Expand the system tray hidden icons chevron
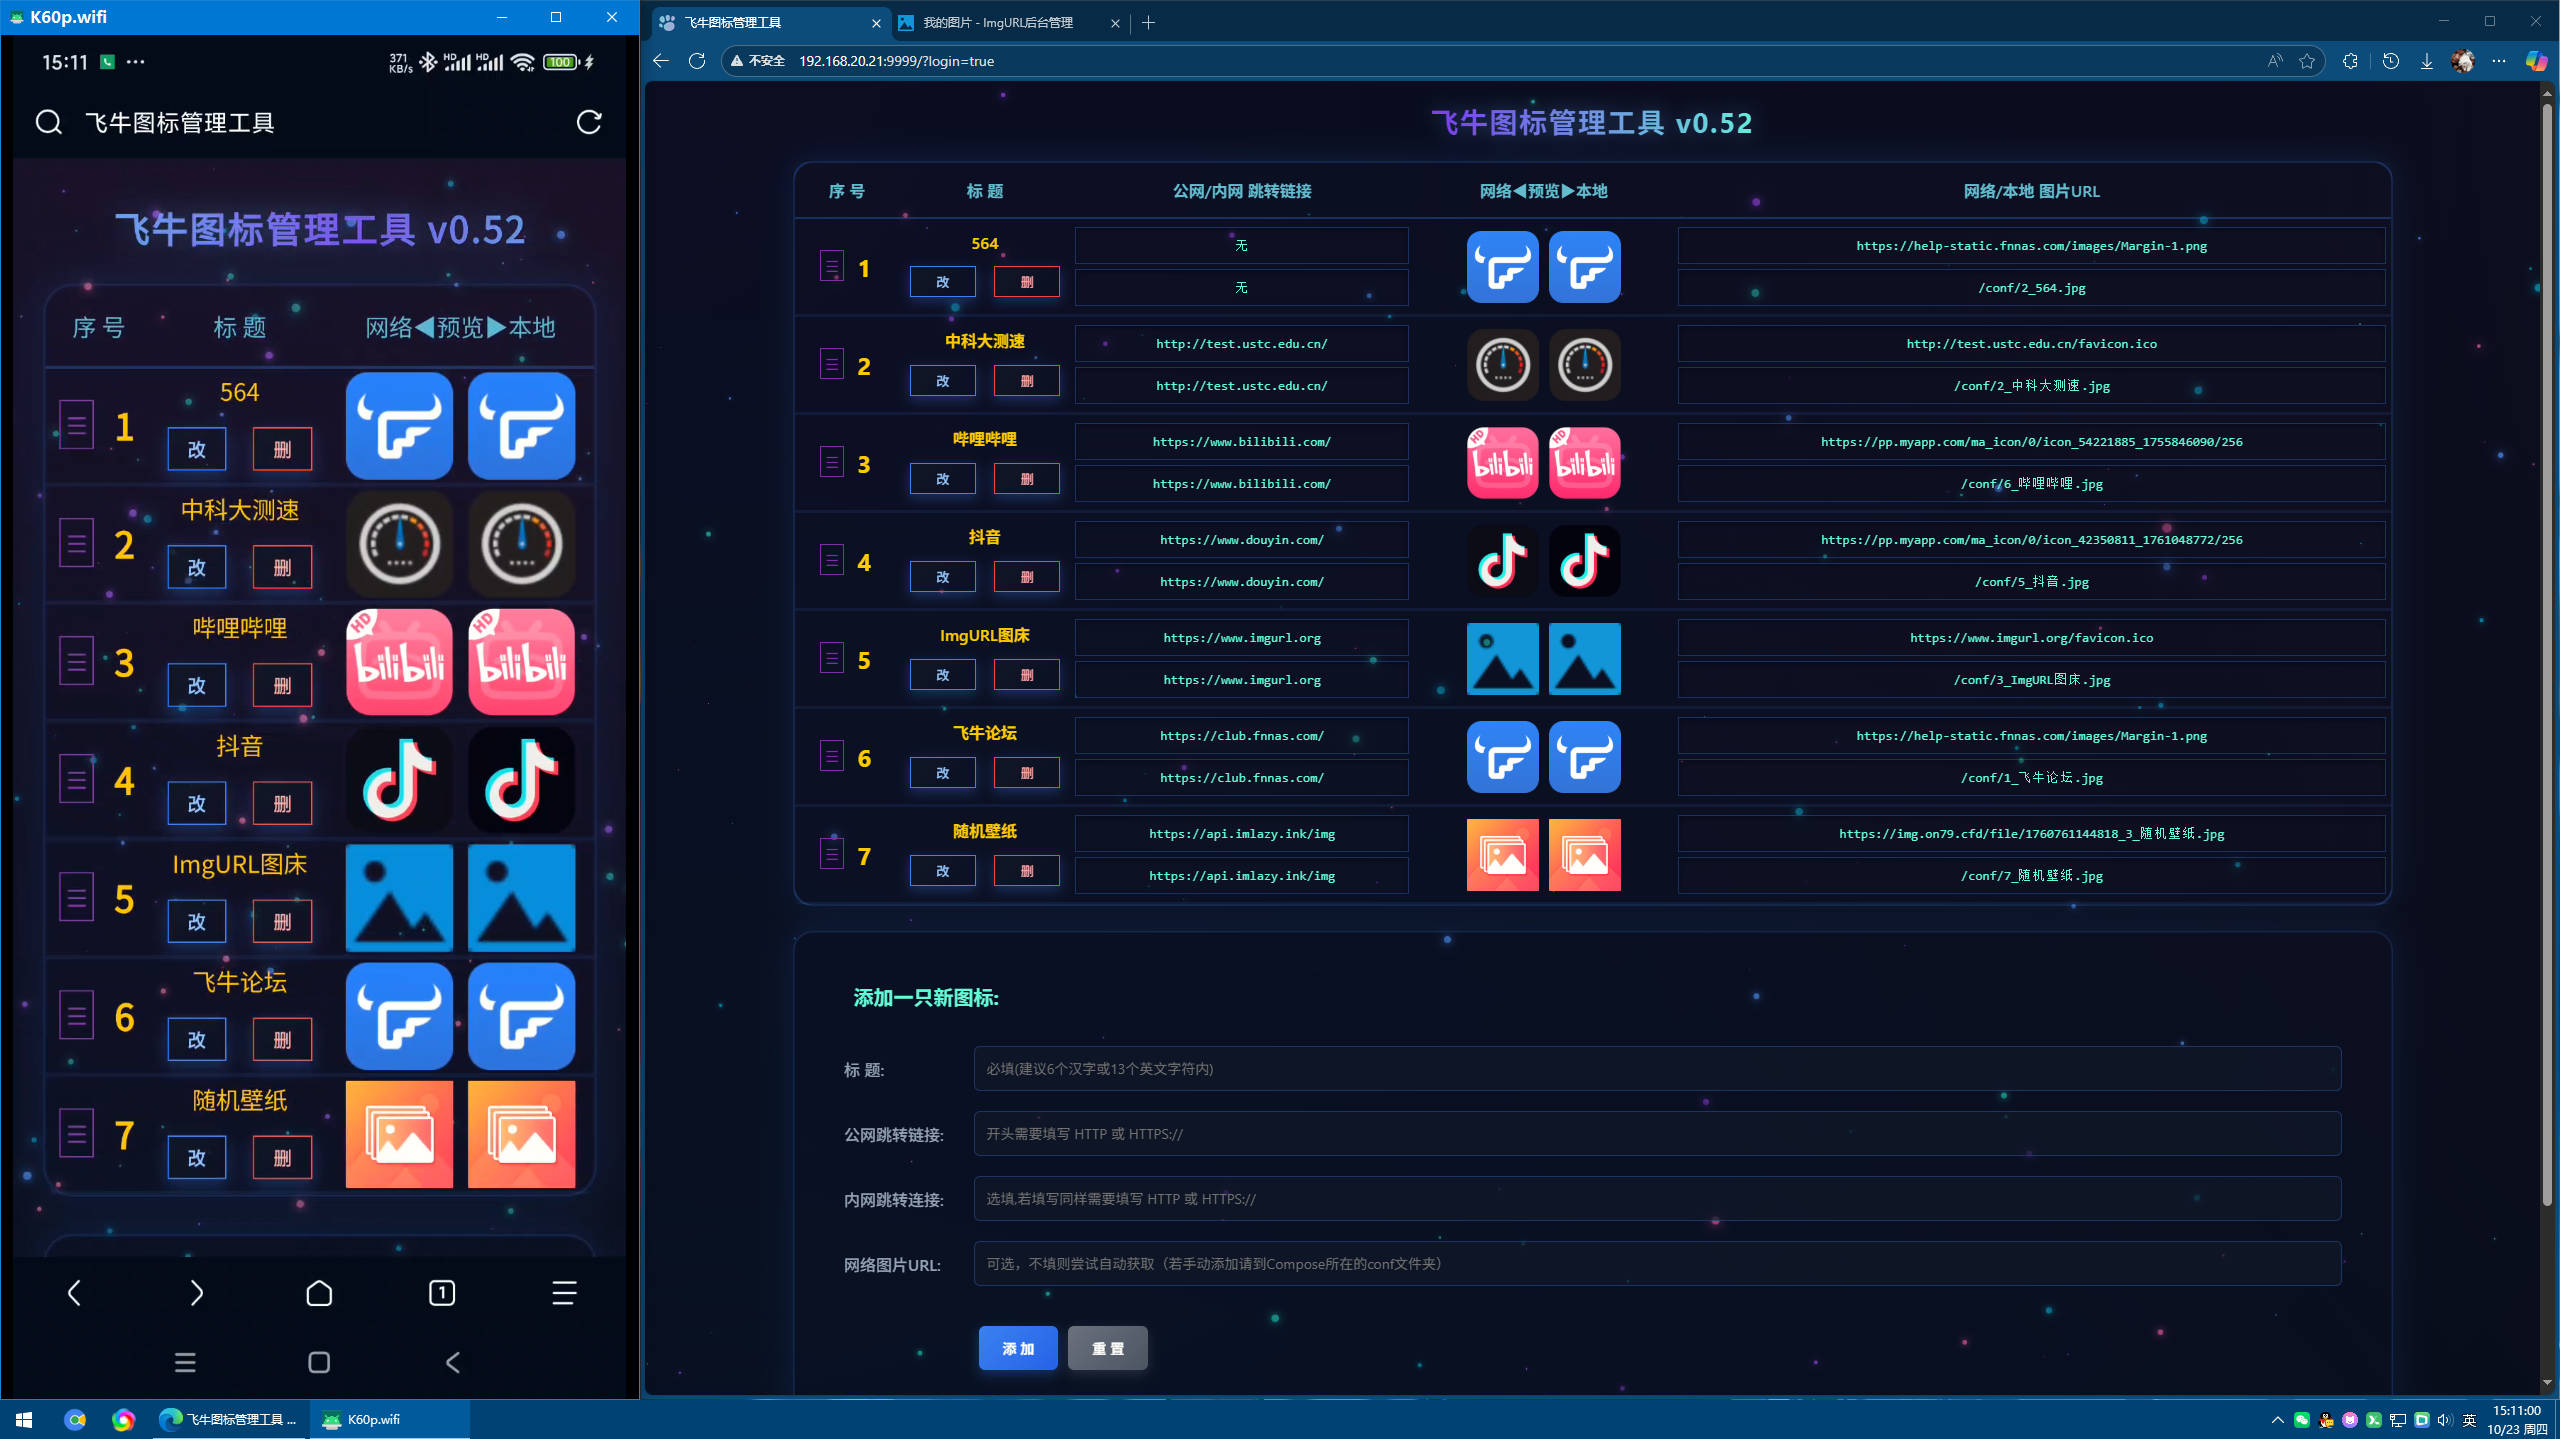 coord(2277,1420)
